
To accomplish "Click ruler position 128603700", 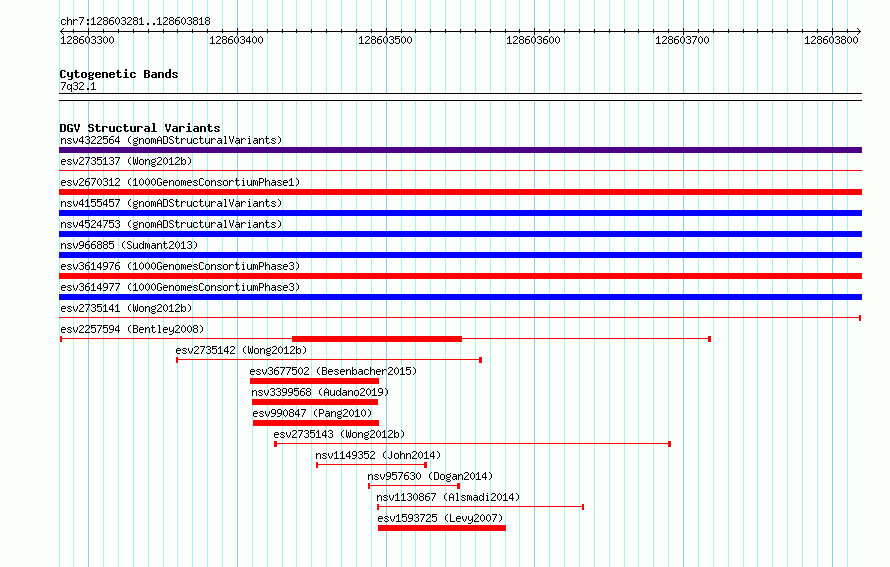I will [x=682, y=40].
